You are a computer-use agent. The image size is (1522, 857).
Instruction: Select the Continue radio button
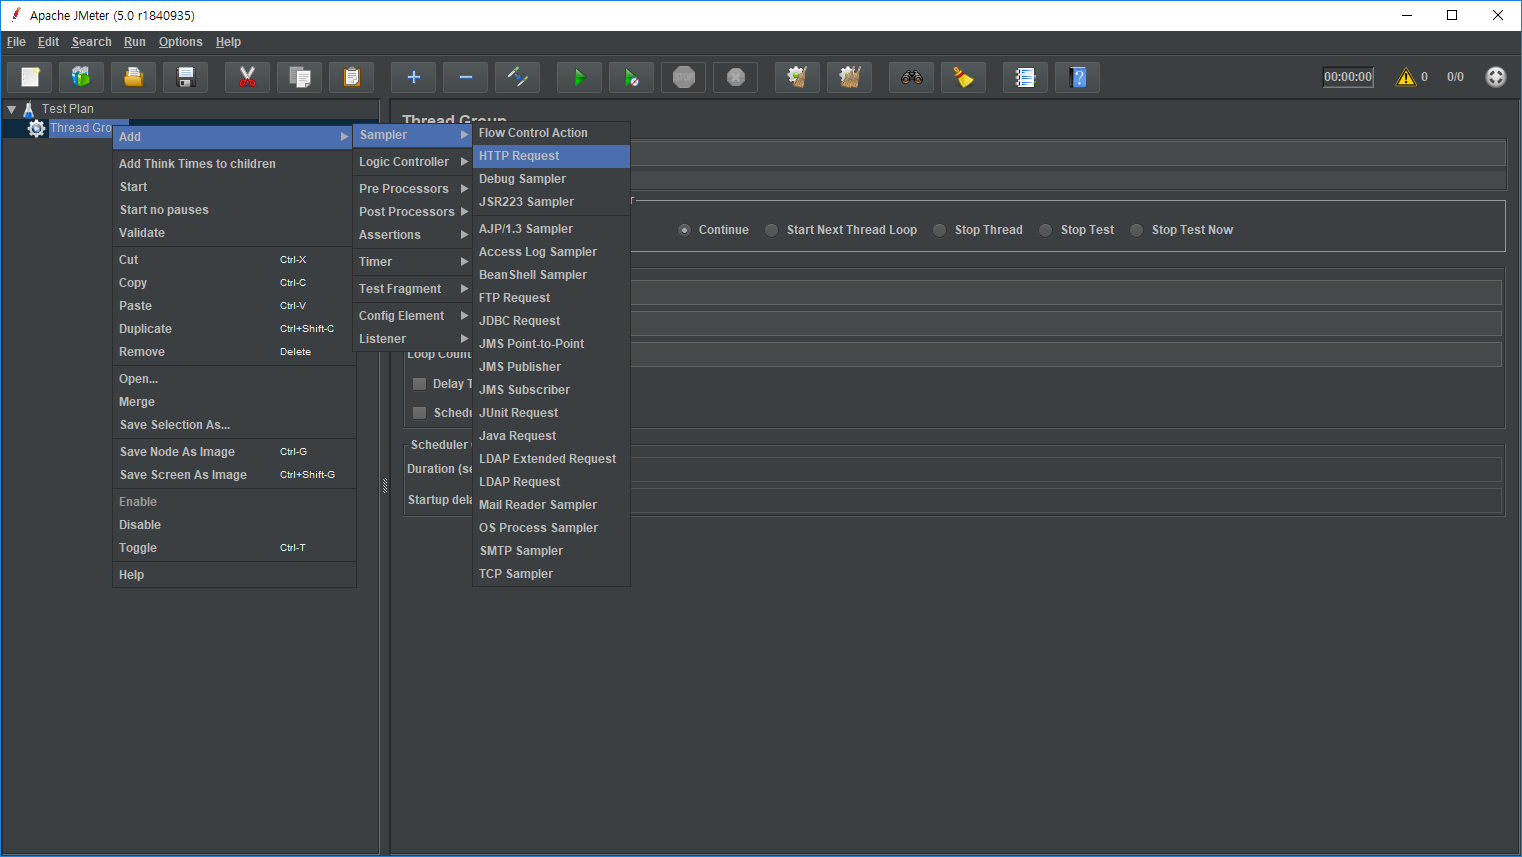tap(684, 230)
